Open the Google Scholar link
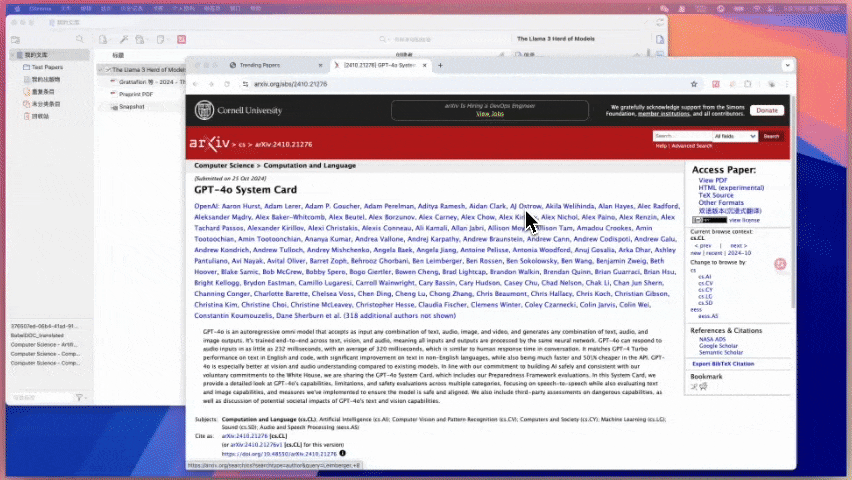The width and height of the screenshot is (852, 480). 718,346
